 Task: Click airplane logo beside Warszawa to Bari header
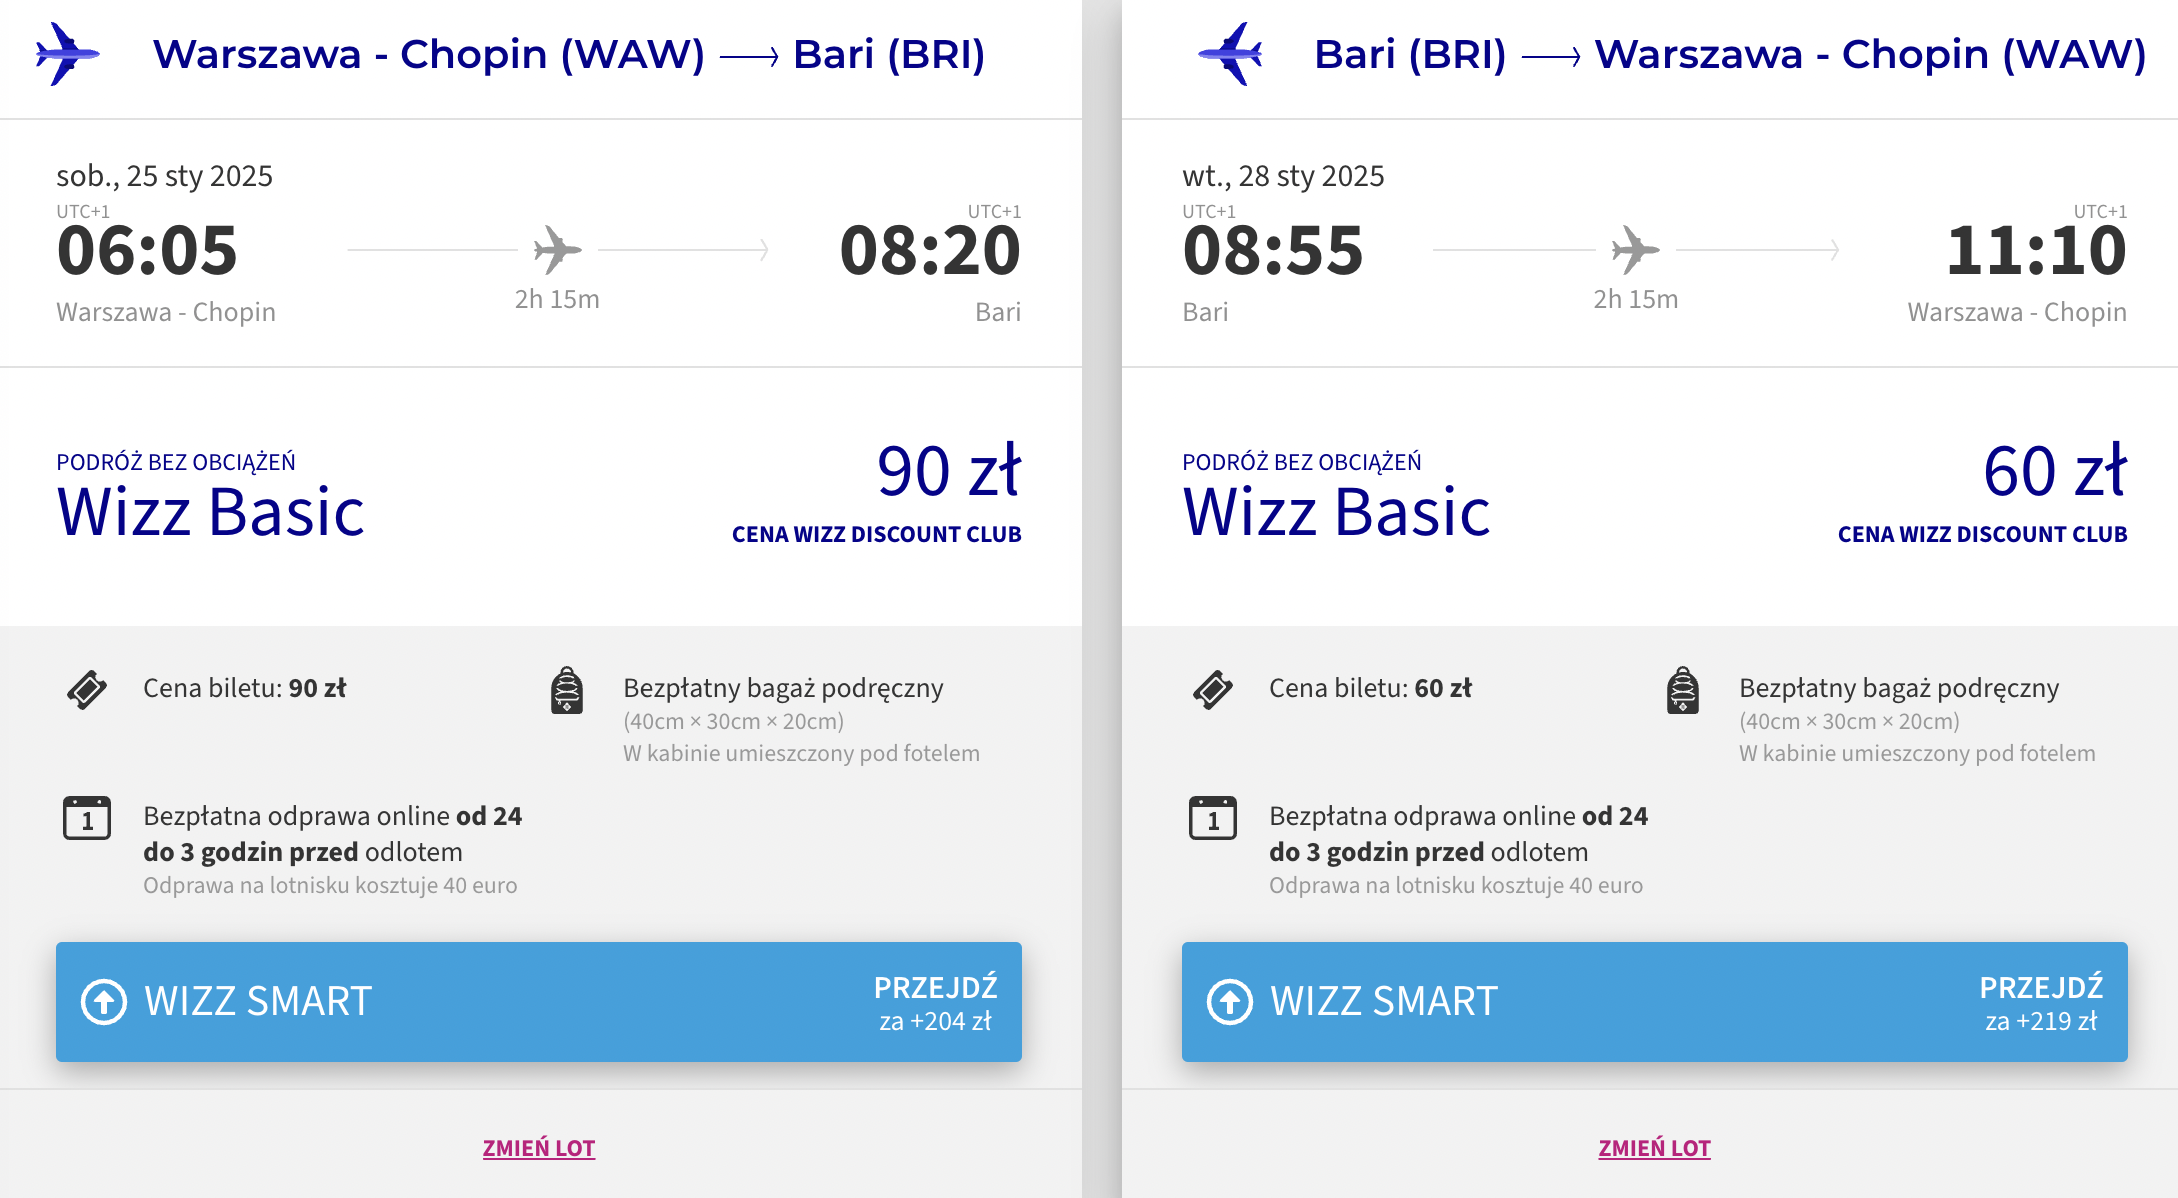[68, 54]
